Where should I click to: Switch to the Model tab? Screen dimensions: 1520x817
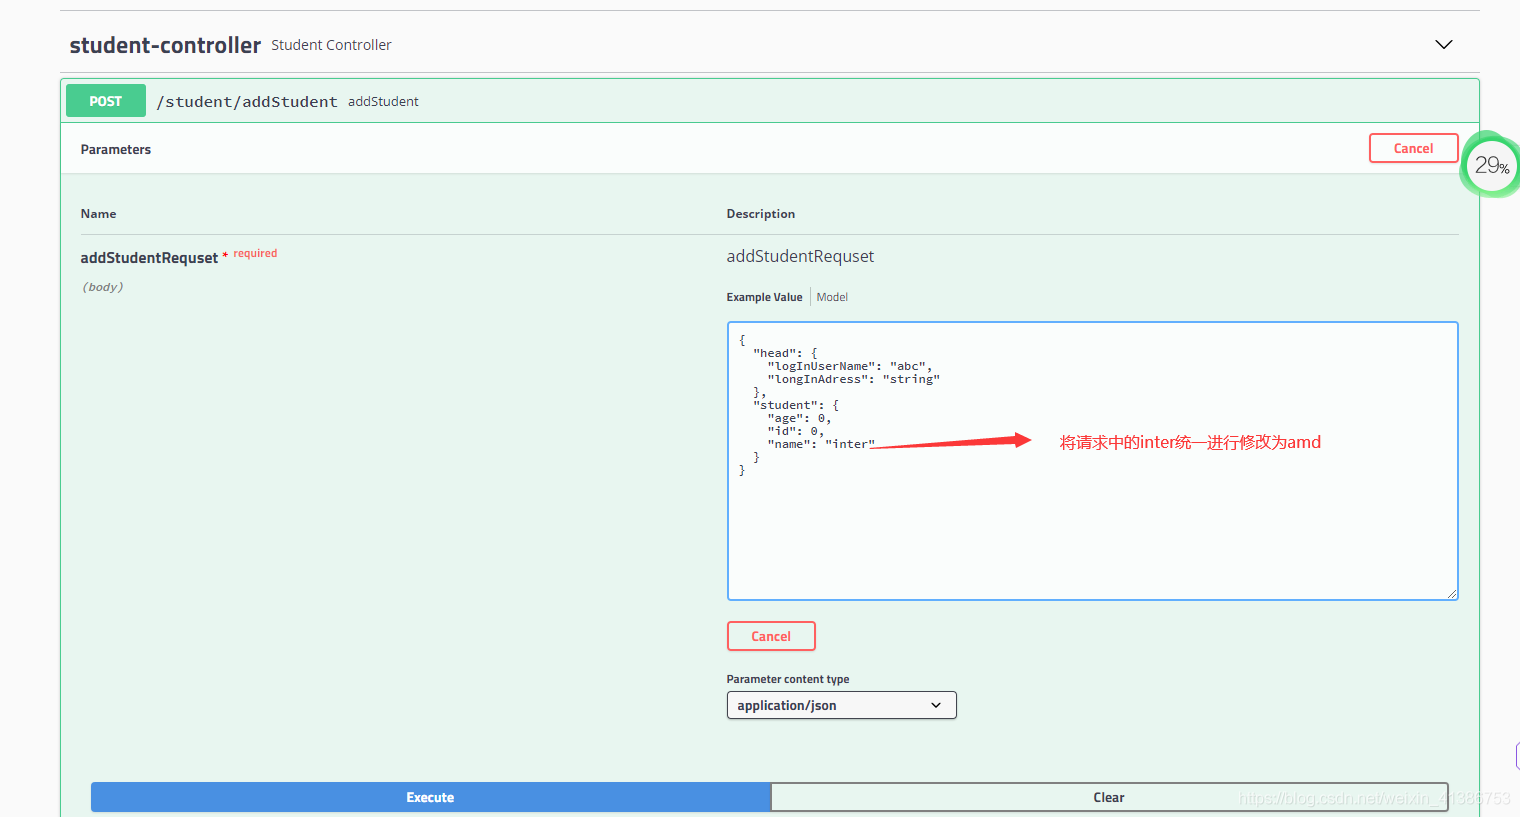pyautogui.click(x=831, y=296)
